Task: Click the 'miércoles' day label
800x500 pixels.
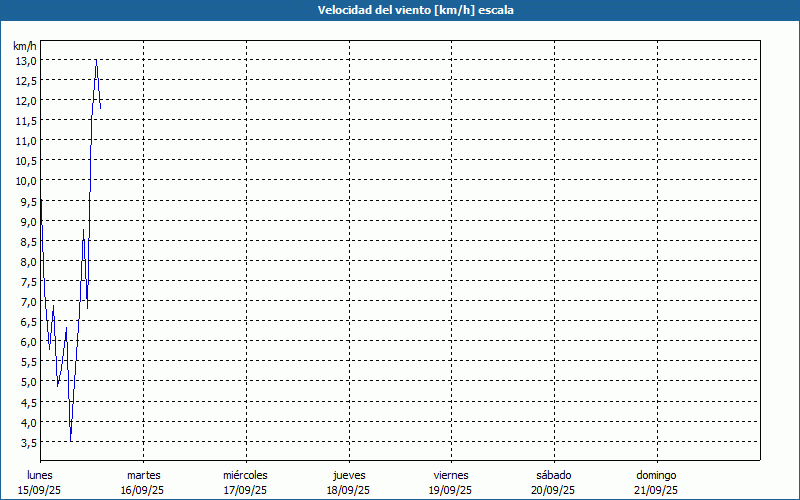Action: point(245,475)
